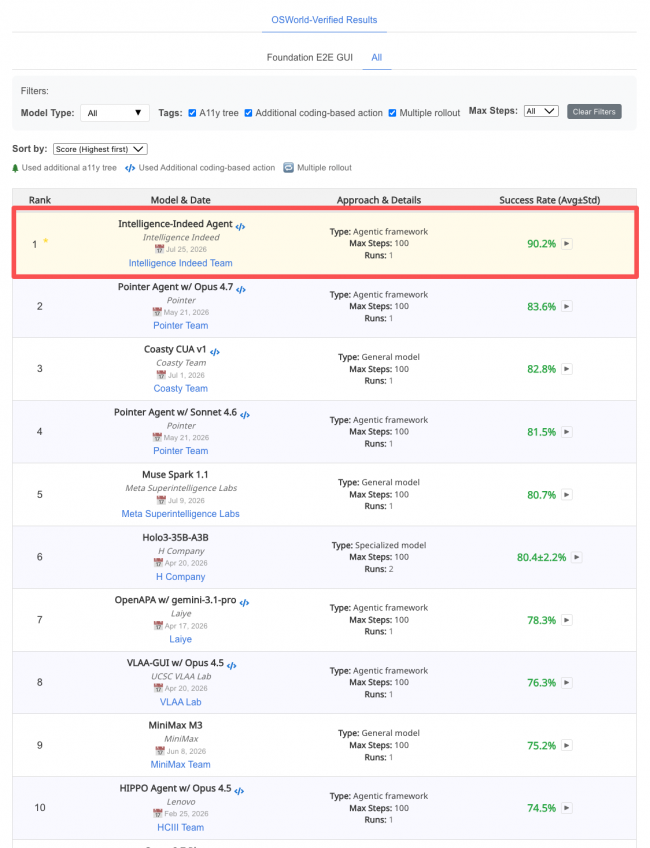Screen dimensions: 650x848
Task: Click the Rank column header
Action: point(40,200)
